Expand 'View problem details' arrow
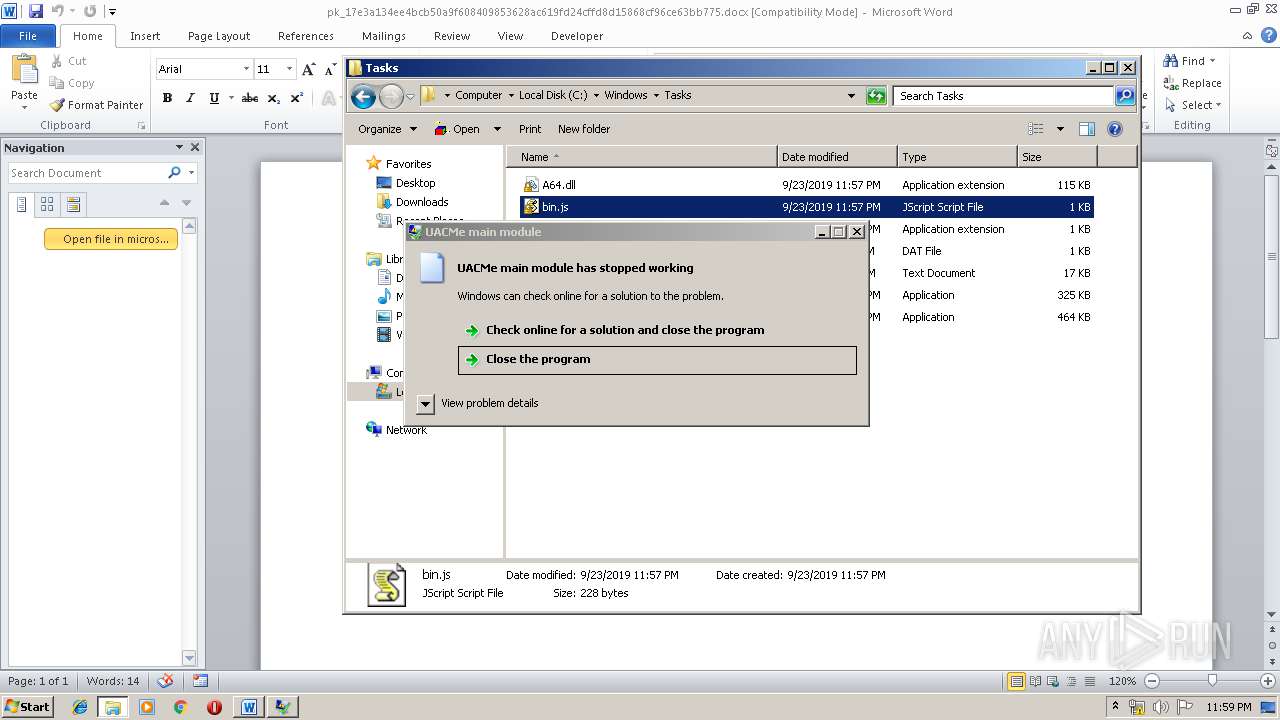The image size is (1280, 720). tap(425, 403)
